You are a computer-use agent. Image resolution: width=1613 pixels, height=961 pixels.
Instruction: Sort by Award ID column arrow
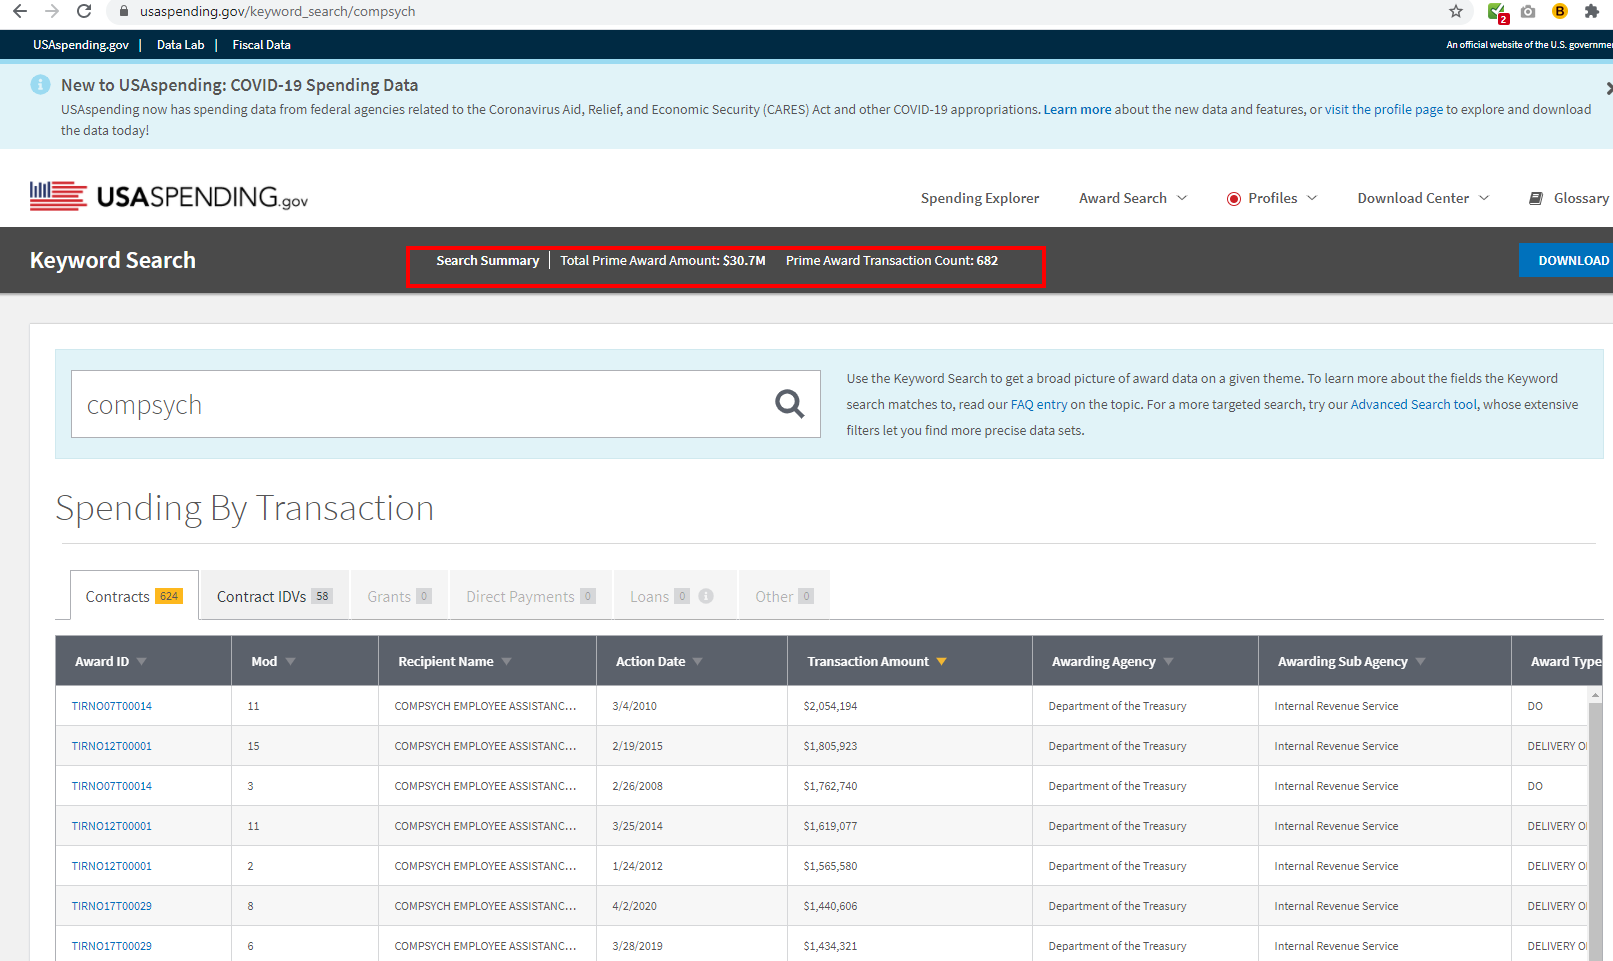point(142,662)
